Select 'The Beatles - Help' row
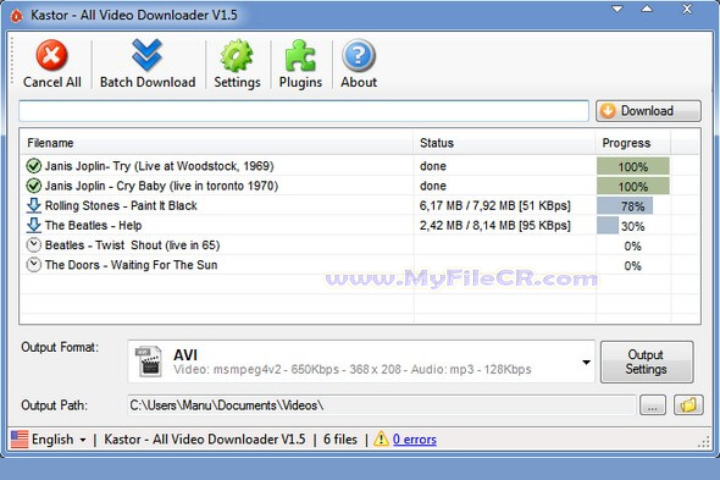This screenshot has width=720, height=480. [93, 225]
